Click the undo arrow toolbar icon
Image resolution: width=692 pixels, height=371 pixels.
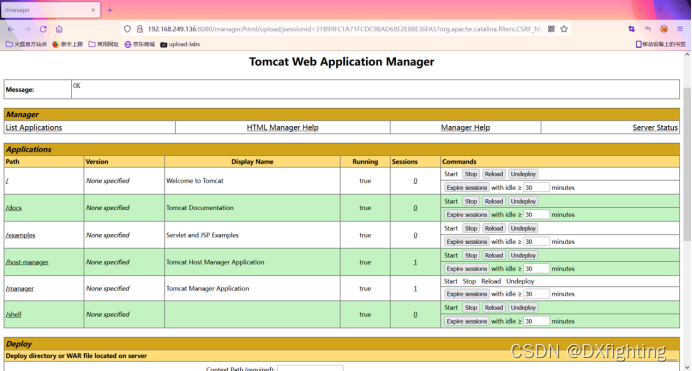[647, 29]
